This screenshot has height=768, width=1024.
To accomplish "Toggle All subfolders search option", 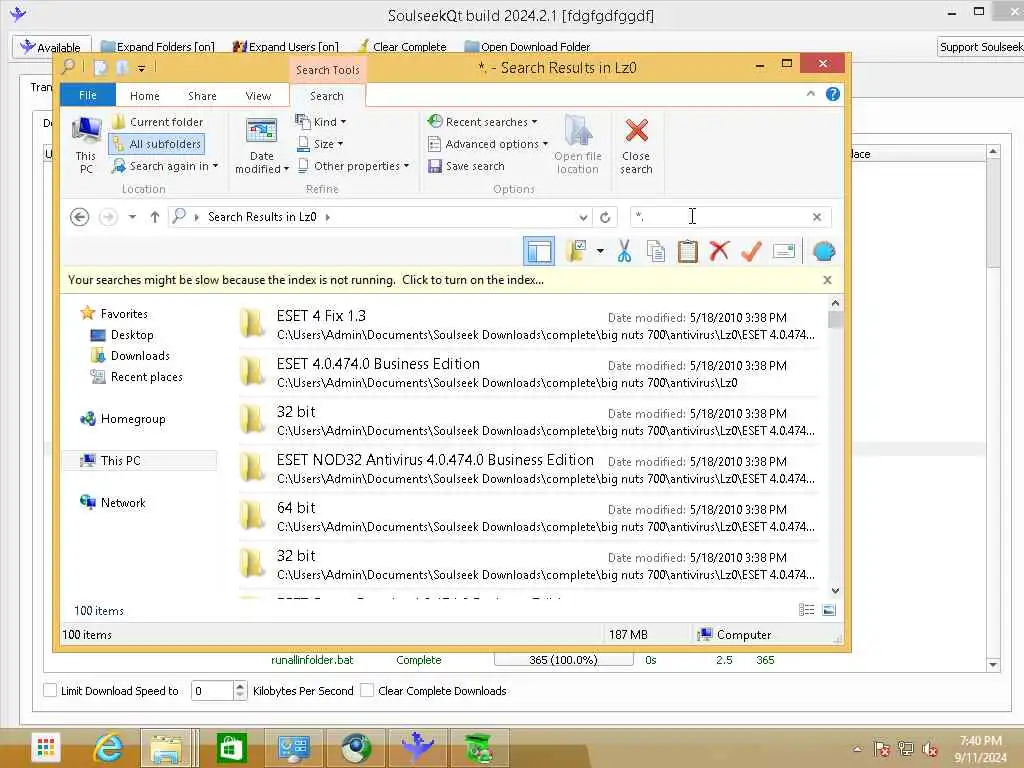I will point(157,144).
